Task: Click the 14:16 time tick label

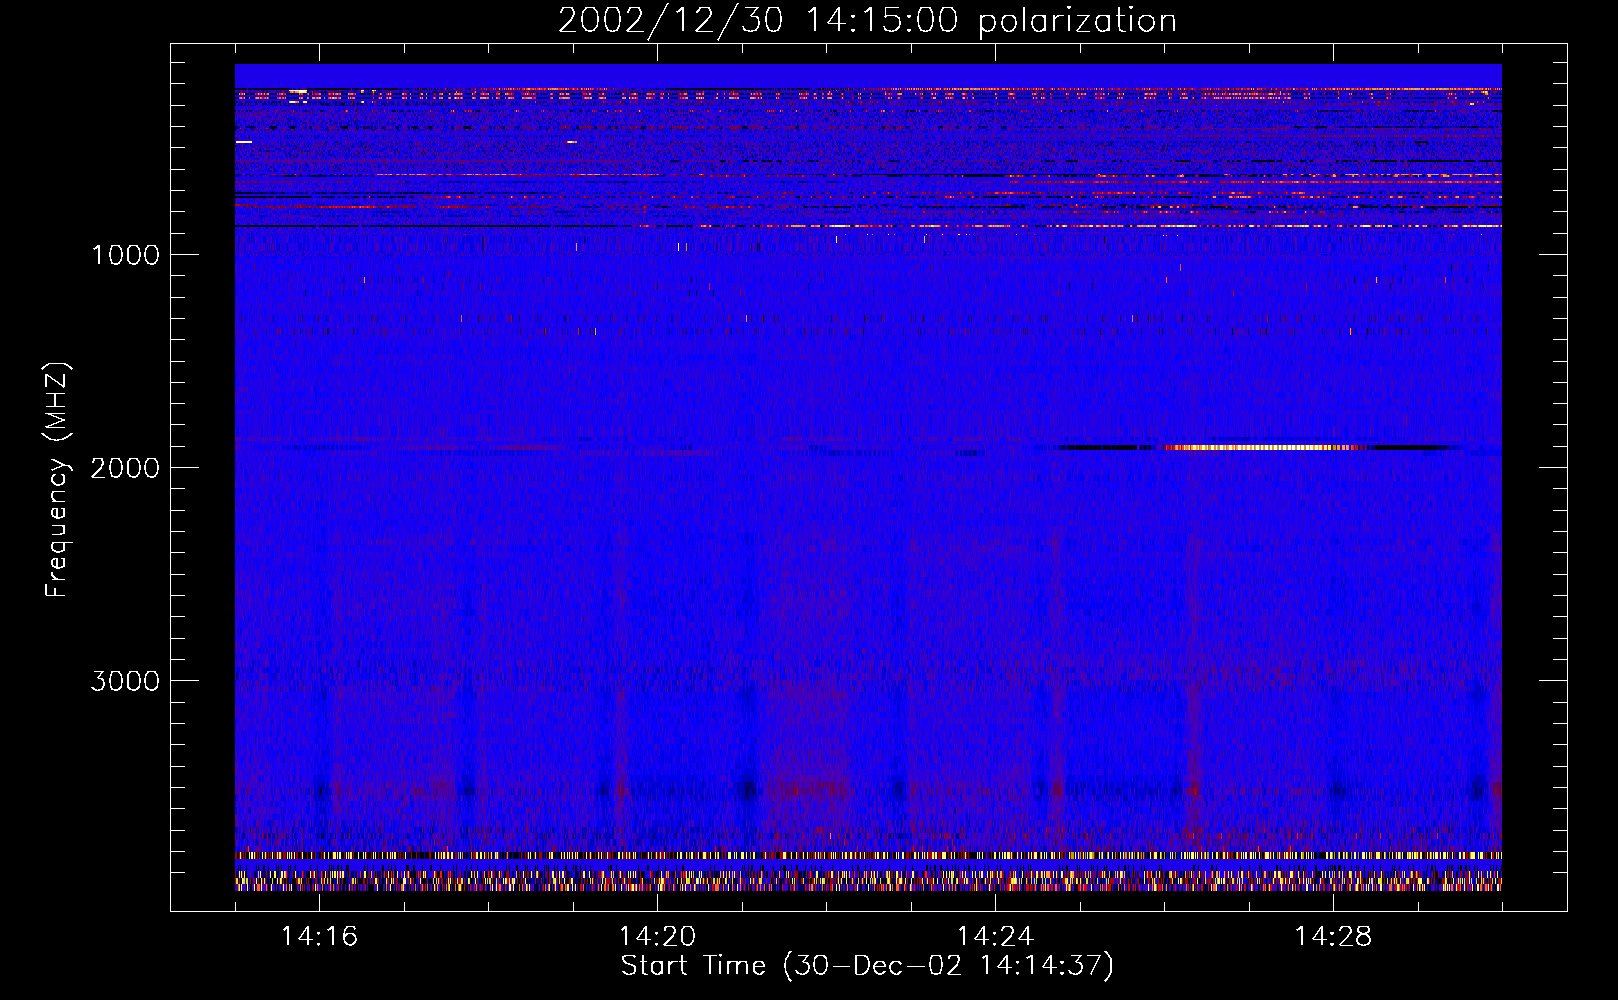Action: [x=319, y=937]
